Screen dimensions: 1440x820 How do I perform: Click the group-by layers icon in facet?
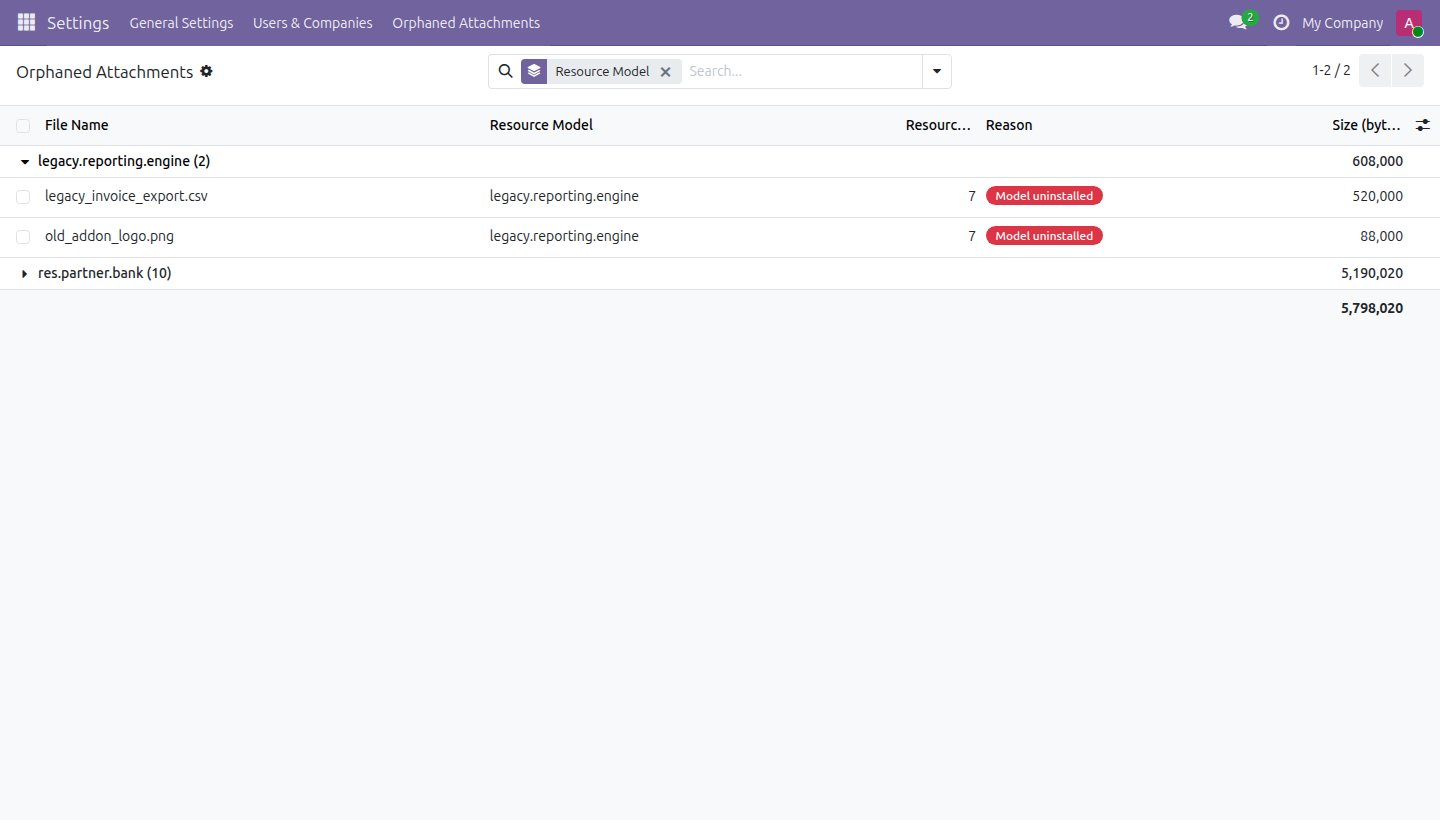point(534,71)
